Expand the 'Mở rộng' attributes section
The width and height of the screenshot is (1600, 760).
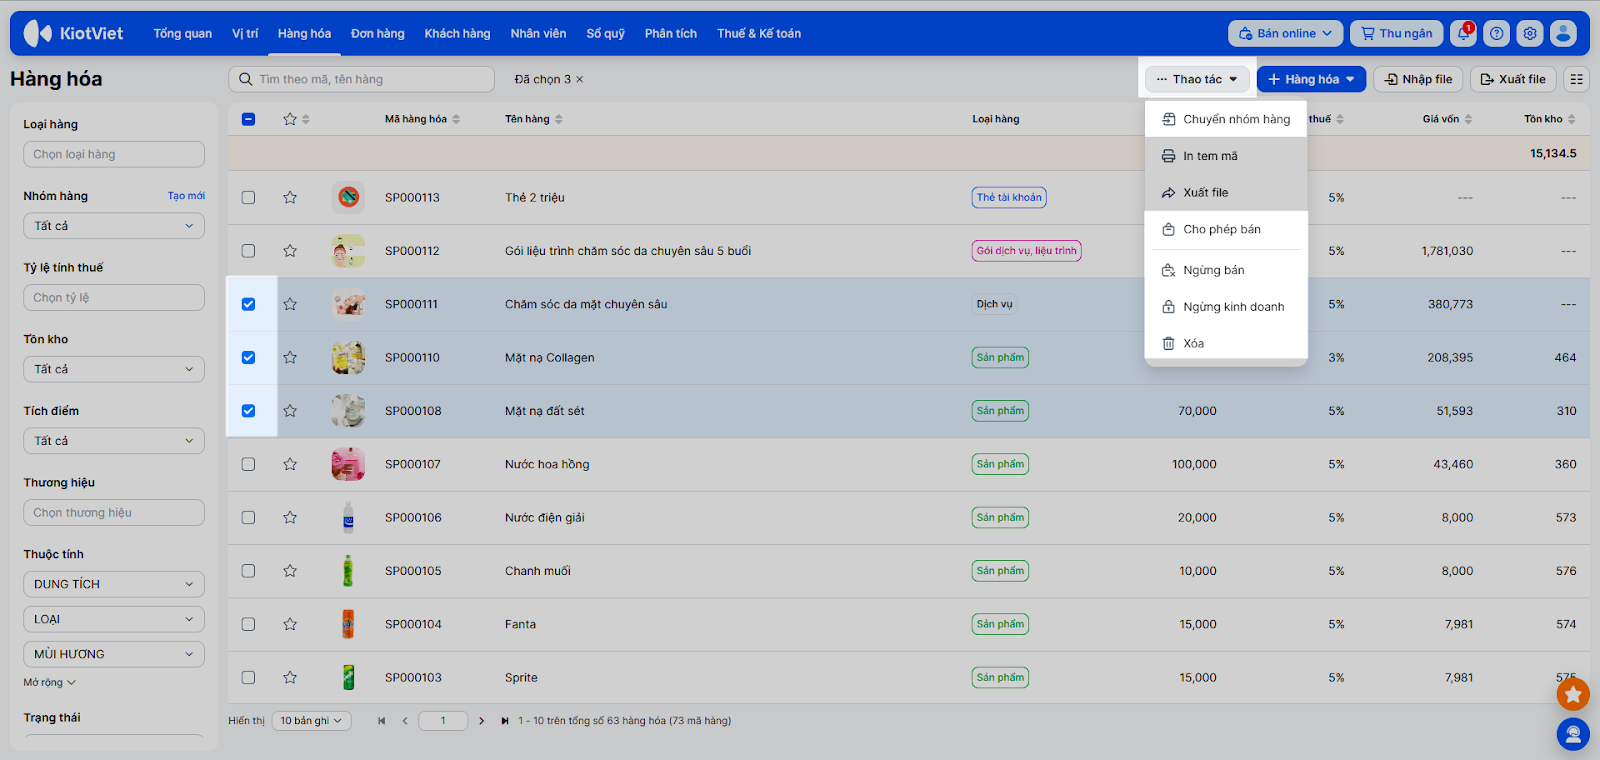click(50, 683)
